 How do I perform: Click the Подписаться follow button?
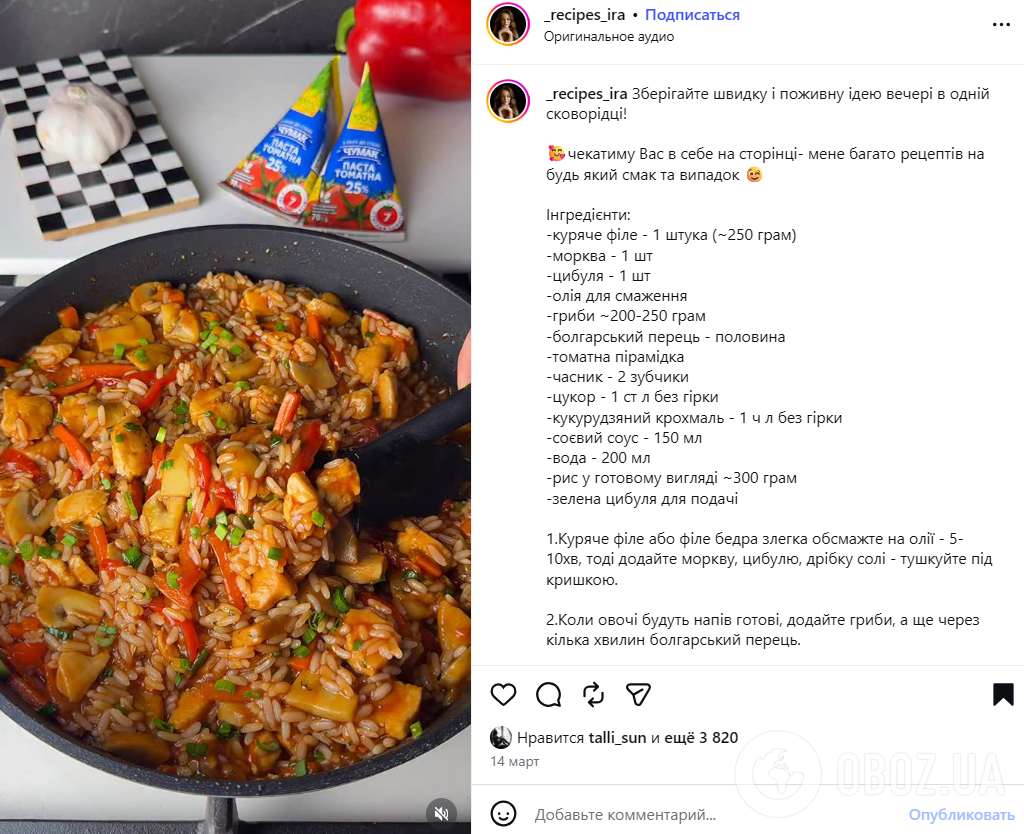pyautogui.click(x=692, y=15)
